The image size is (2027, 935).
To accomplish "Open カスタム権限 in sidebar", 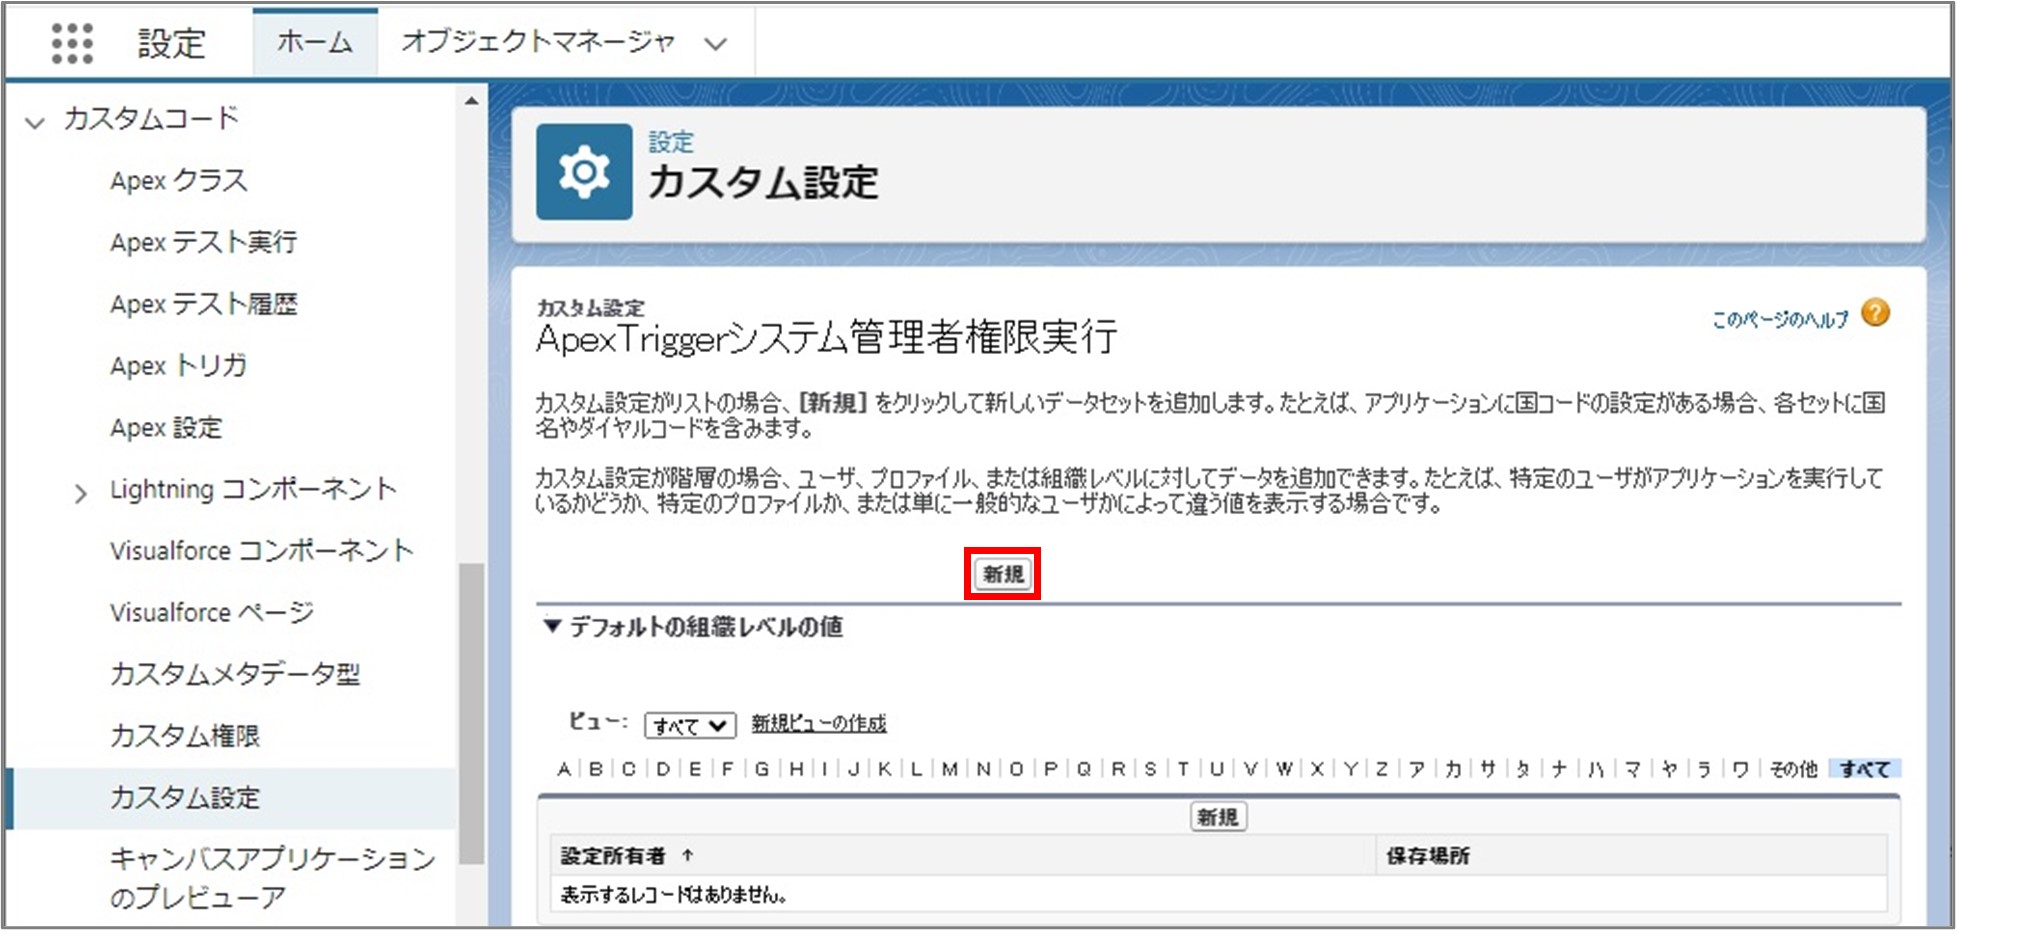I will pyautogui.click(x=185, y=736).
